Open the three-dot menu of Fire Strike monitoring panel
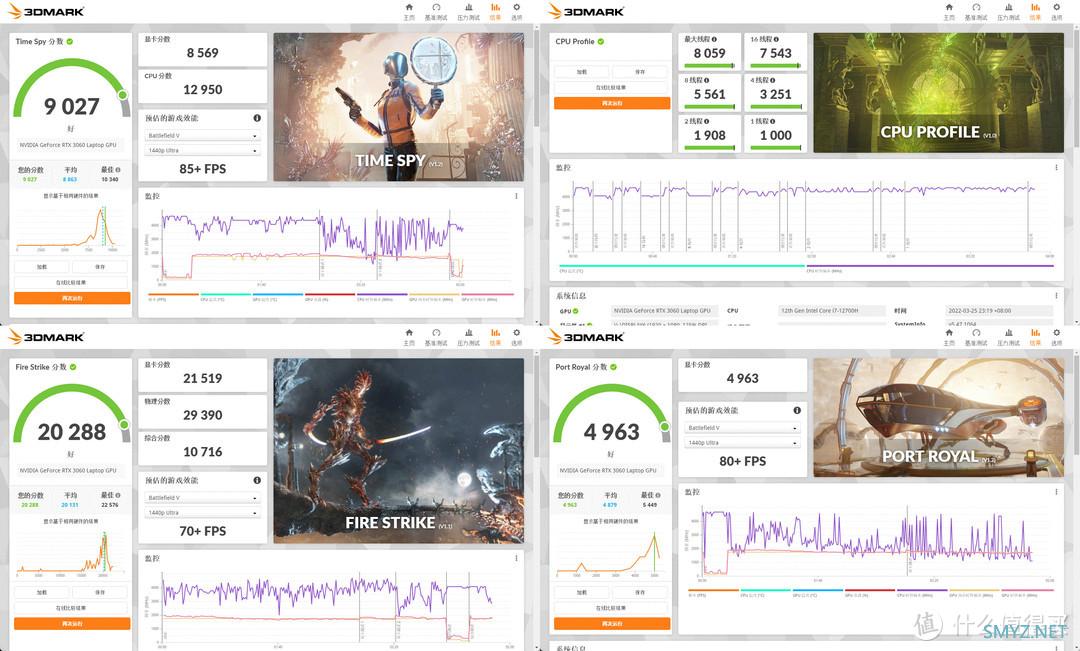The width and height of the screenshot is (1080, 651). (x=517, y=558)
